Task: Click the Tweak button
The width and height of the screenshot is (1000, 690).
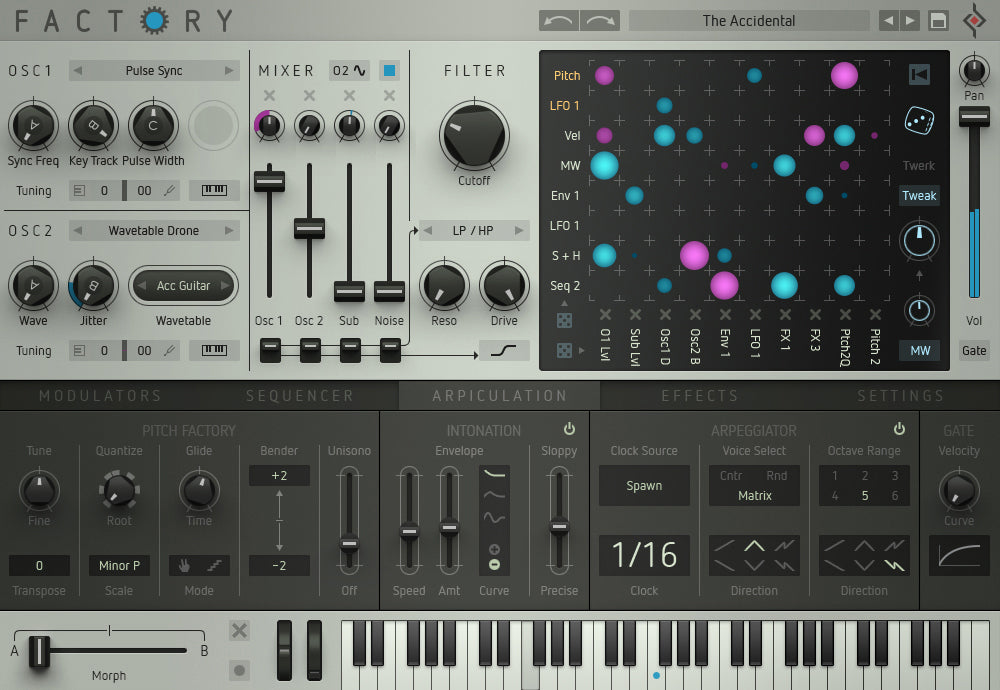Action: 918,195
